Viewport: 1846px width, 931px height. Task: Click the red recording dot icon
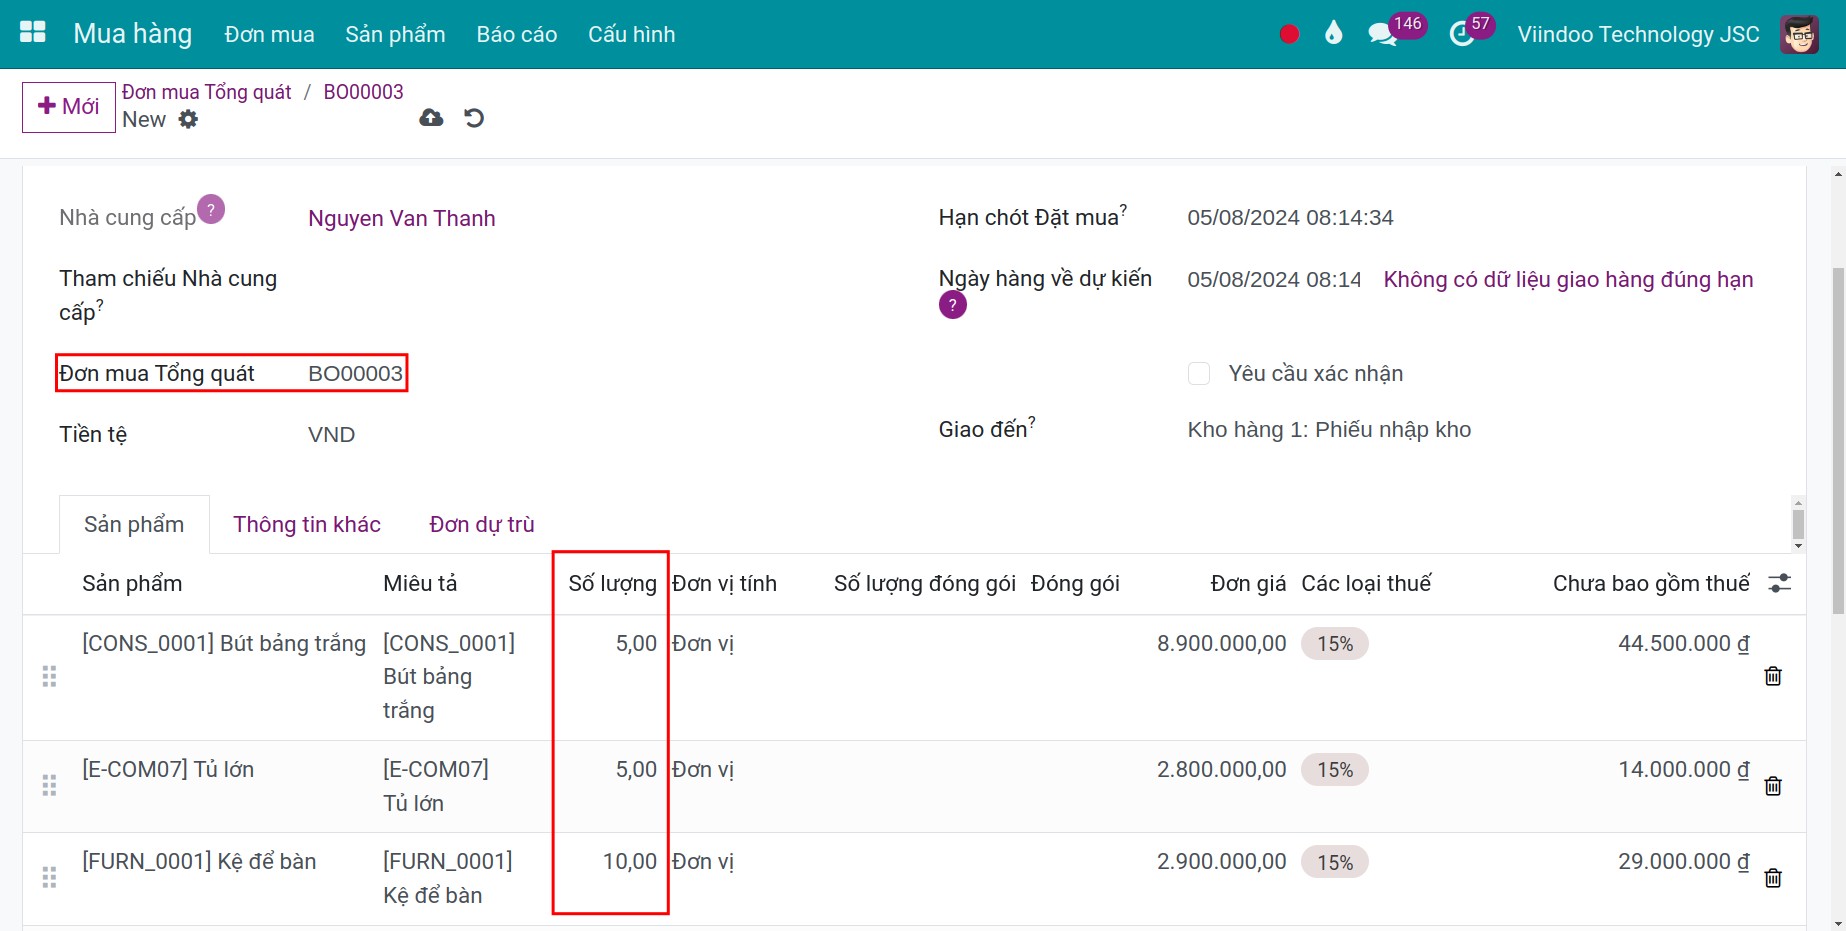pyautogui.click(x=1289, y=34)
